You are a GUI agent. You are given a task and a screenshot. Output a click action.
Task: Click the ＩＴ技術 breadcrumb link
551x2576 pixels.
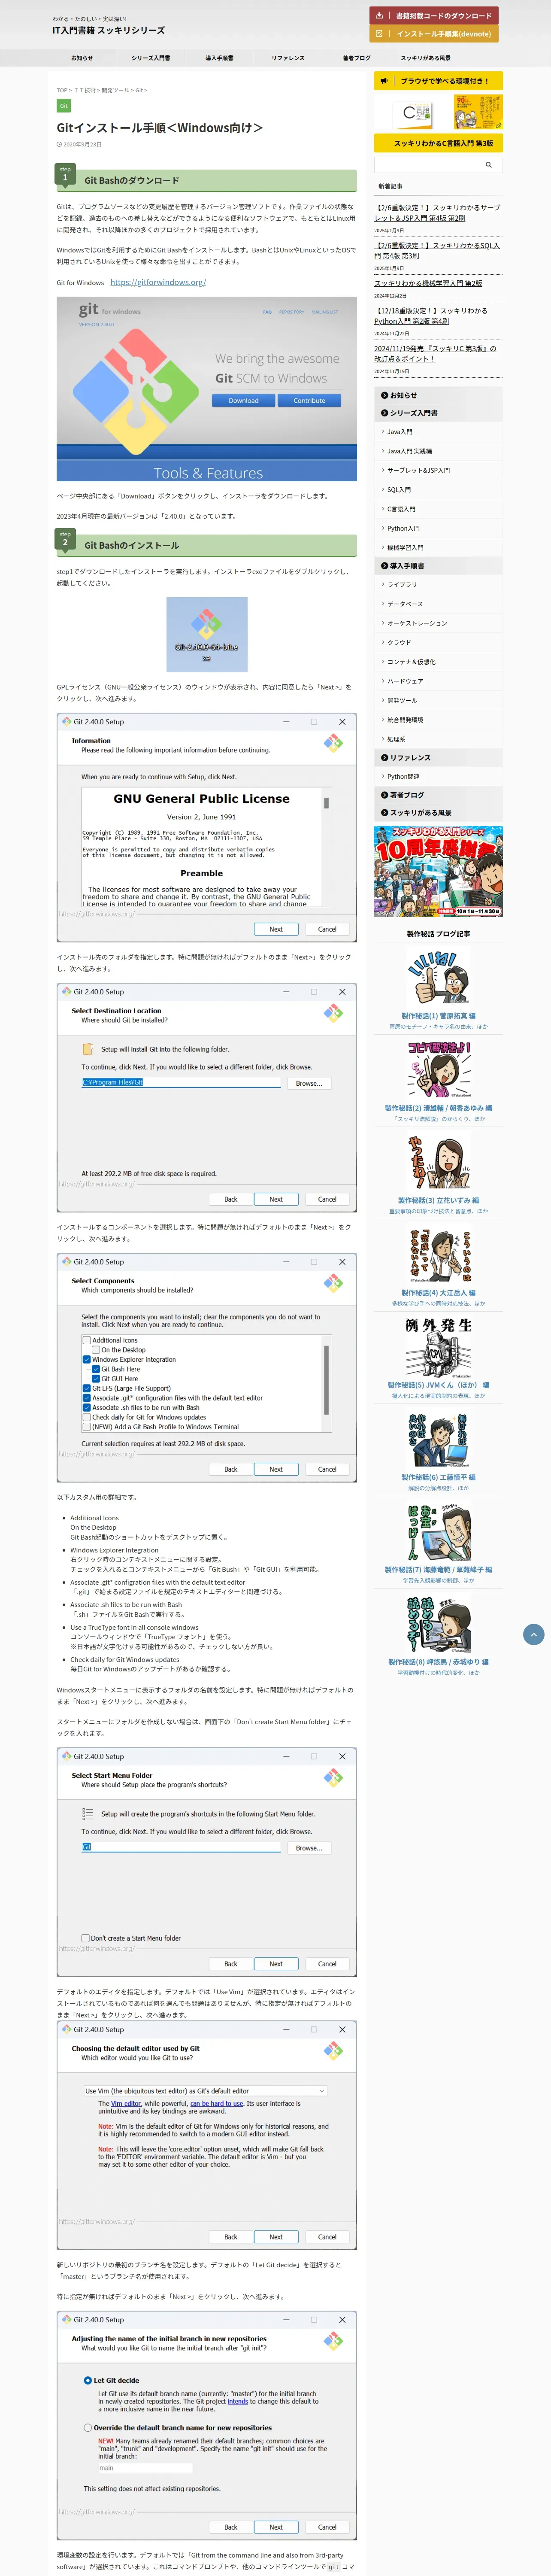pos(85,90)
